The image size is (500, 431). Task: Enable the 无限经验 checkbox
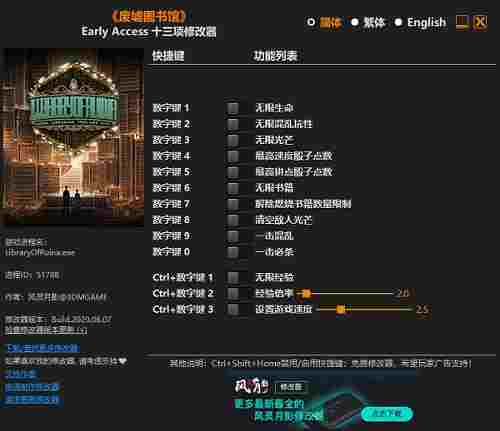pyautogui.click(x=233, y=277)
